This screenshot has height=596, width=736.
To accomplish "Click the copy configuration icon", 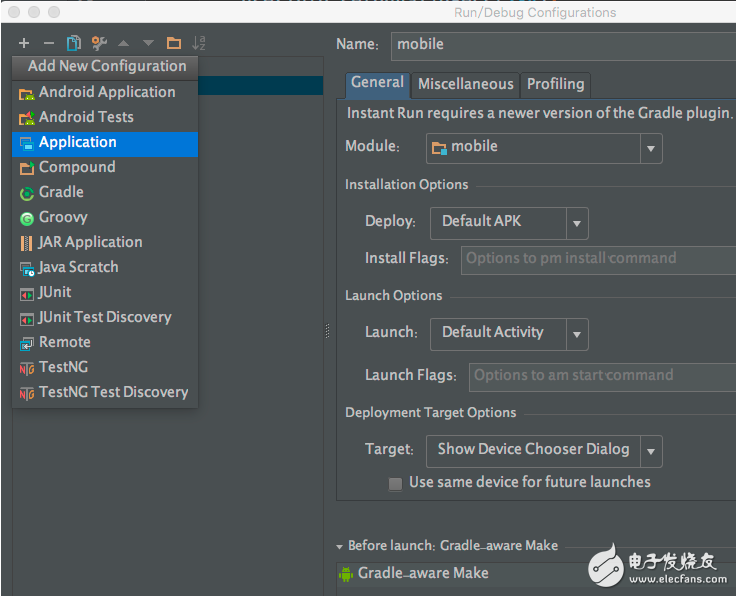I will point(73,43).
